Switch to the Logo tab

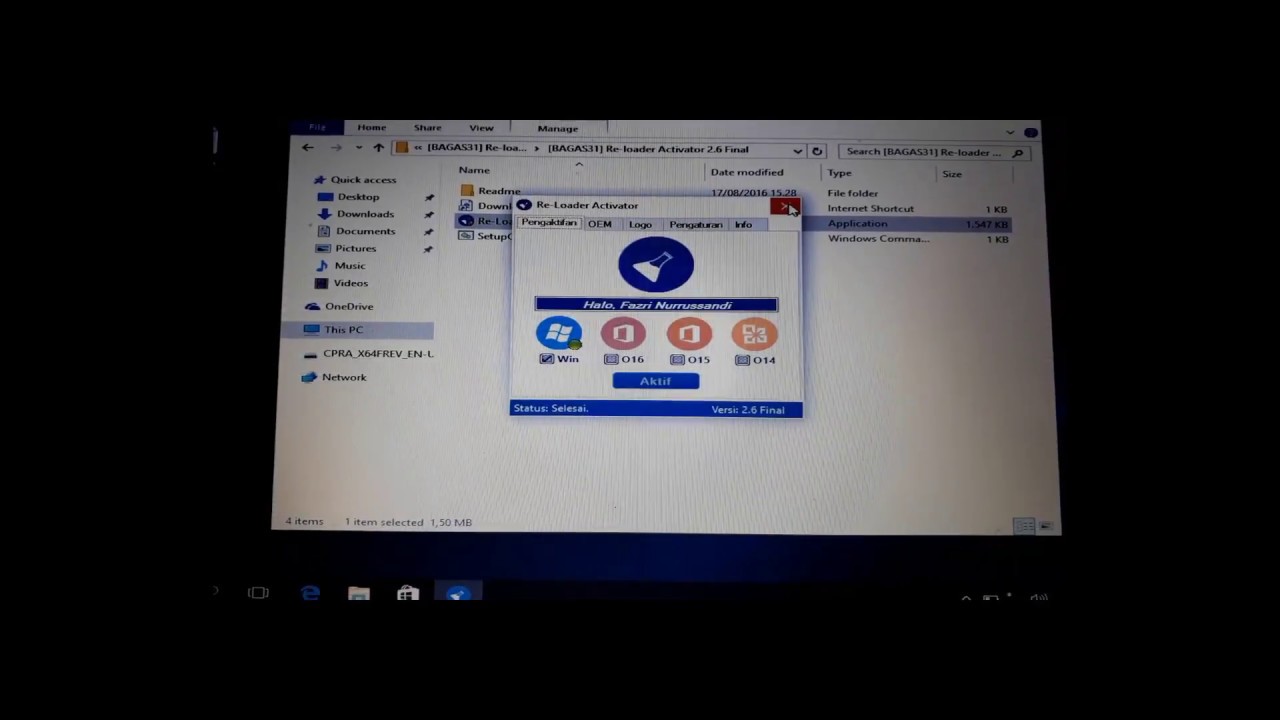pyautogui.click(x=640, y=224)
